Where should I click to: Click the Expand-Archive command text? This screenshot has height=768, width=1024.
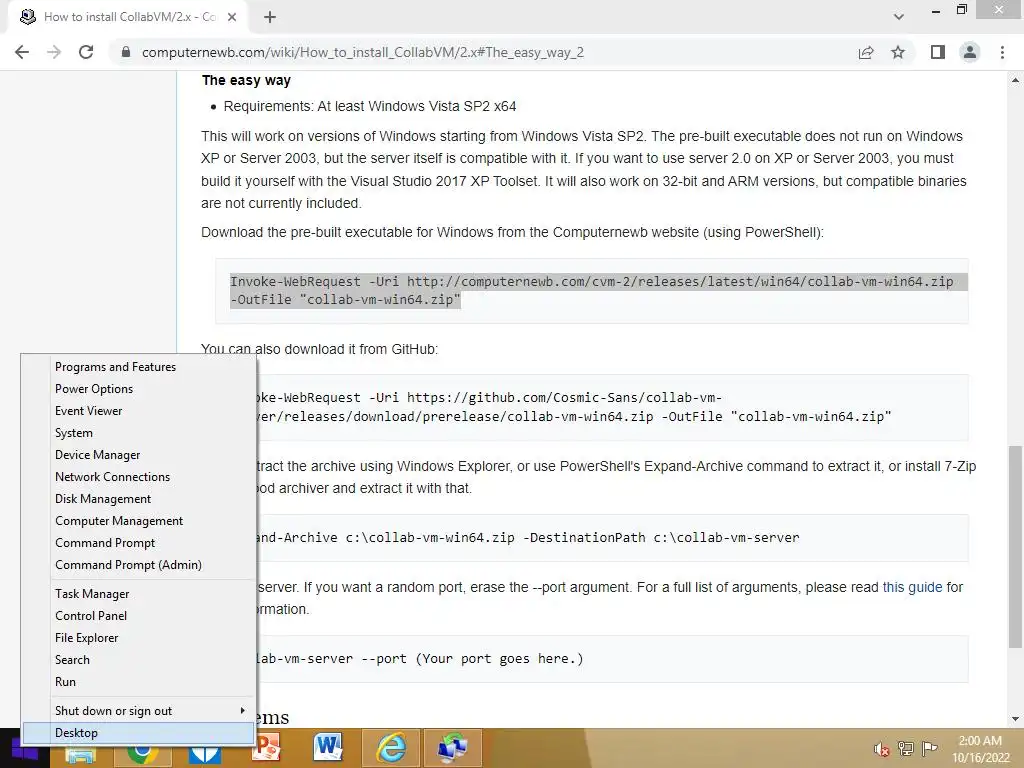point(528,537)
